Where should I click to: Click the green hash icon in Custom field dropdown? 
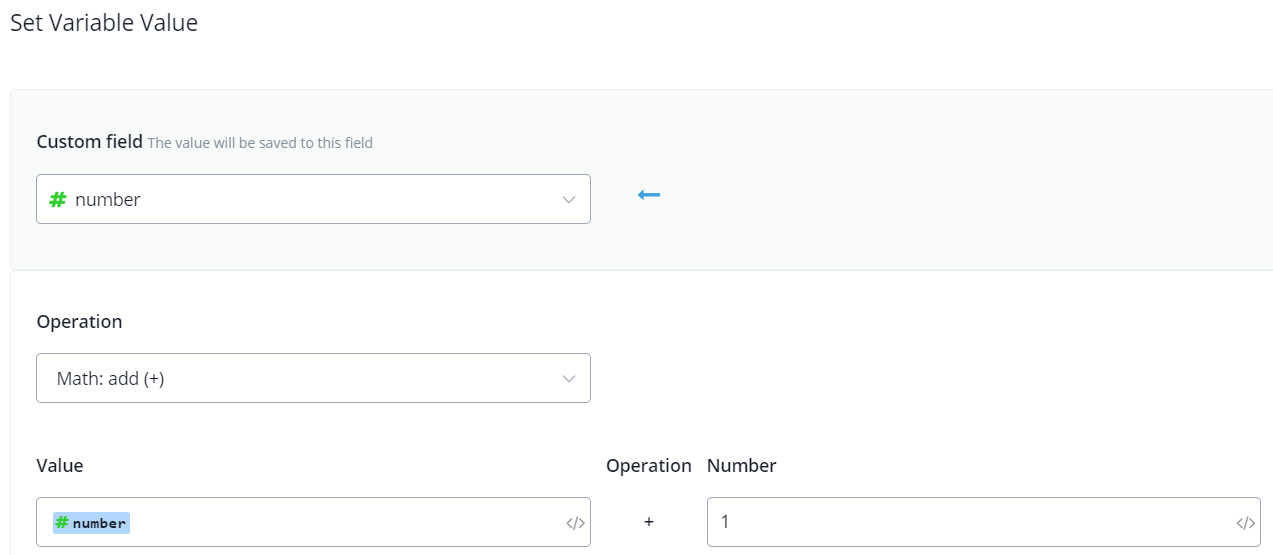[x=58, y=199]
